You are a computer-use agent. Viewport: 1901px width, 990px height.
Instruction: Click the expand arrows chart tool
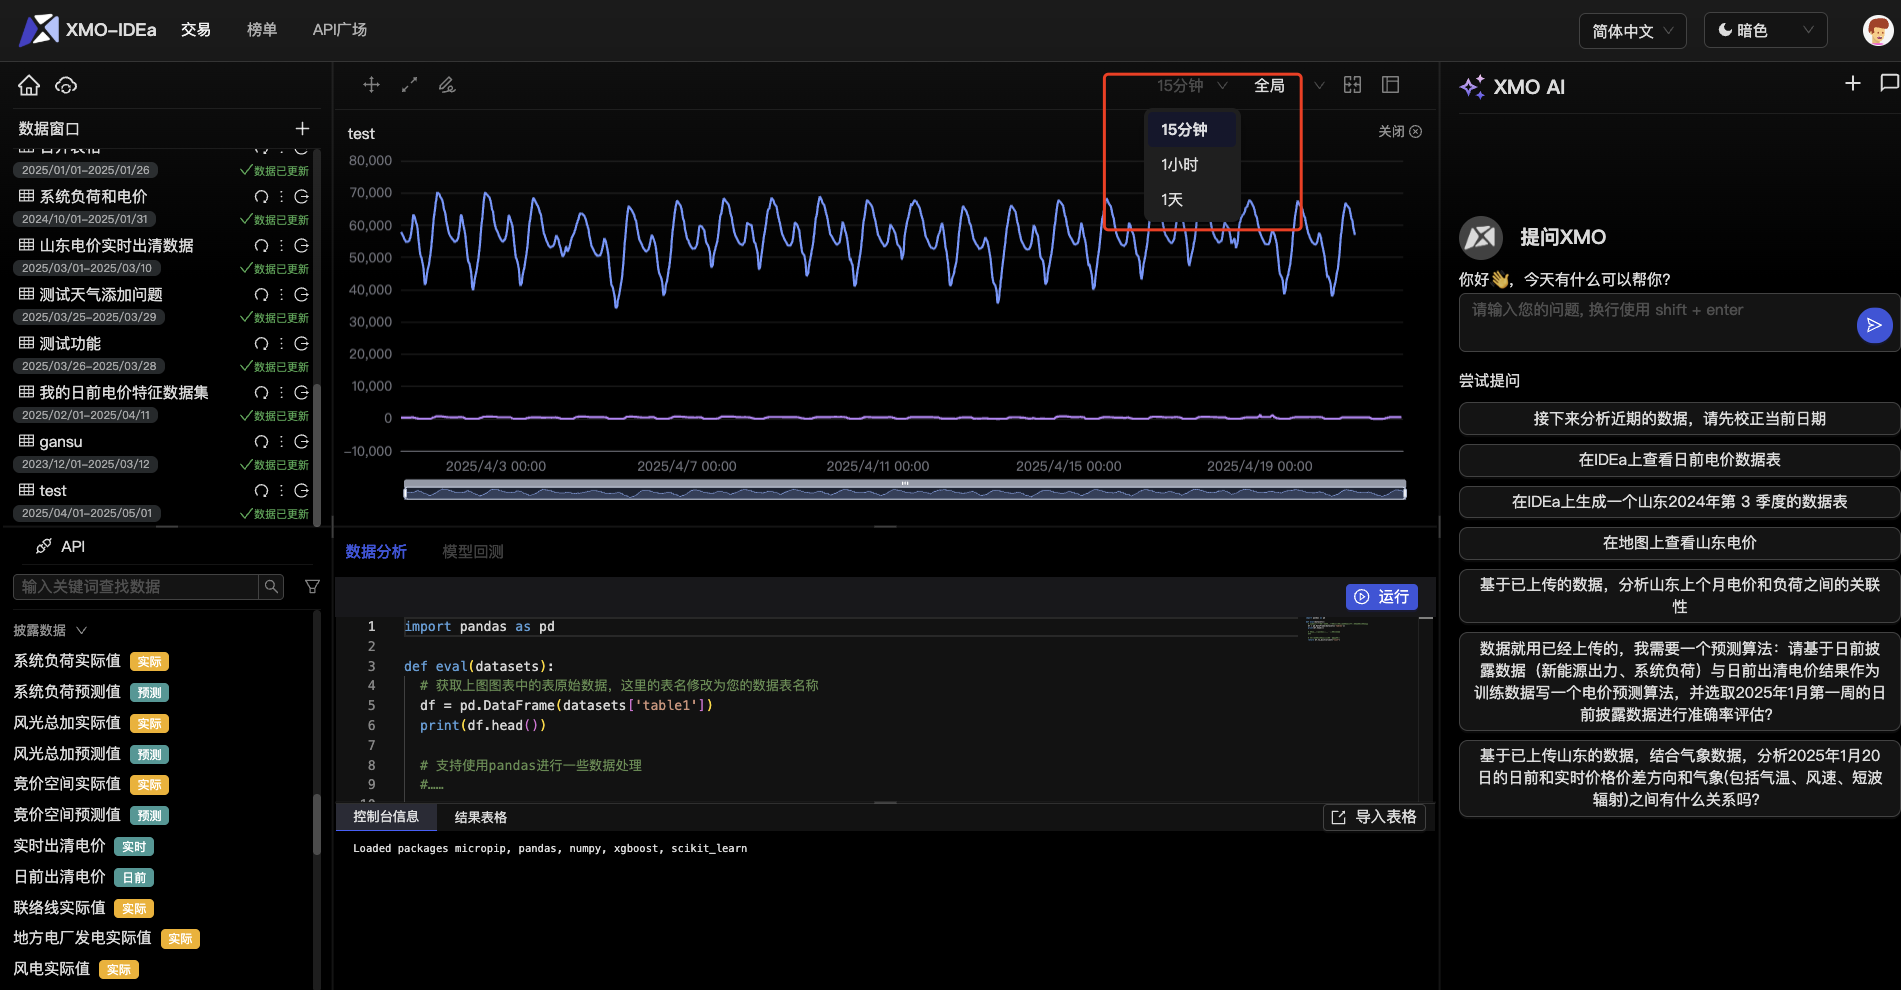click(x=409, y=85)
